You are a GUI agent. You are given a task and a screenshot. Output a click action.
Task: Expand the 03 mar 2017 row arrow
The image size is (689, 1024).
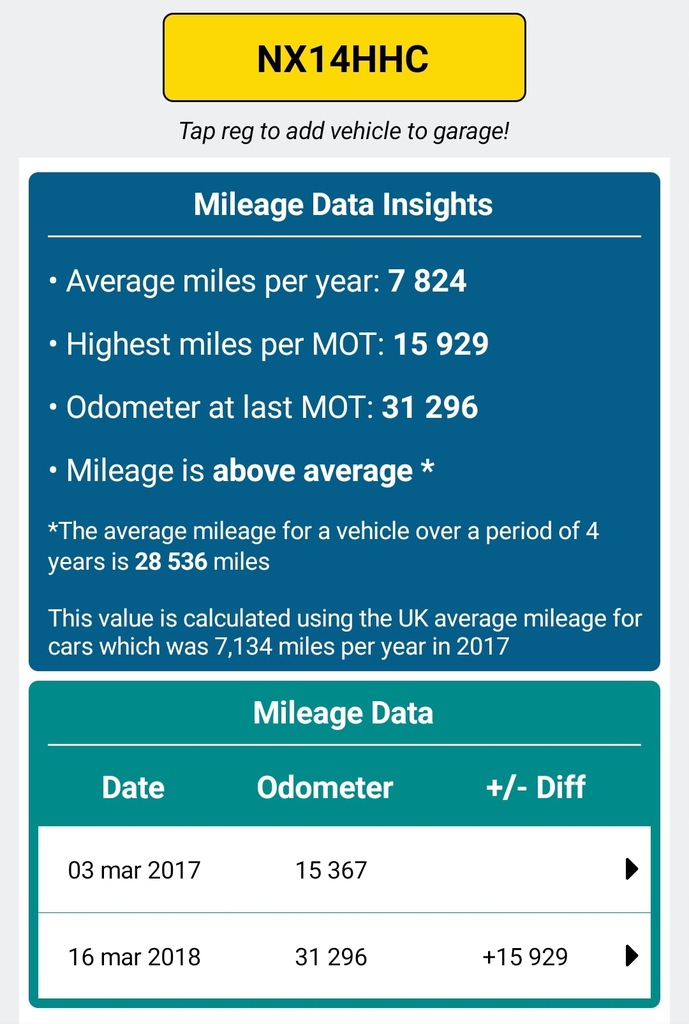631,870
